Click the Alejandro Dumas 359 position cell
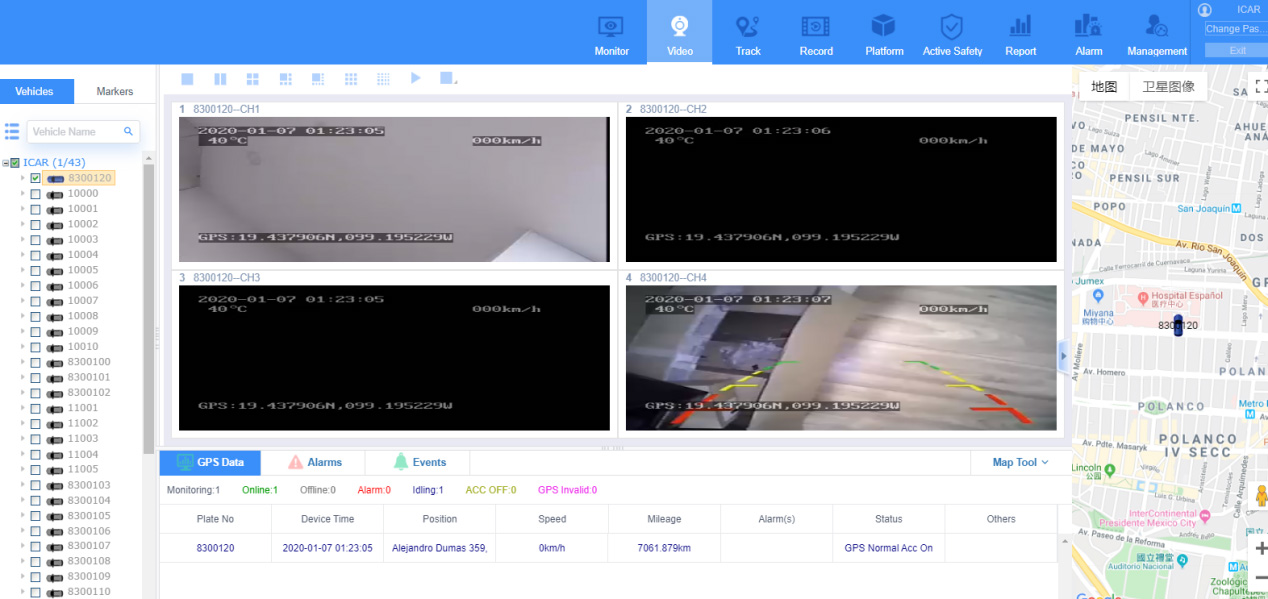The width and height of the screenshot is (1268, 599). pyautogui.click(x=439, y=548)
